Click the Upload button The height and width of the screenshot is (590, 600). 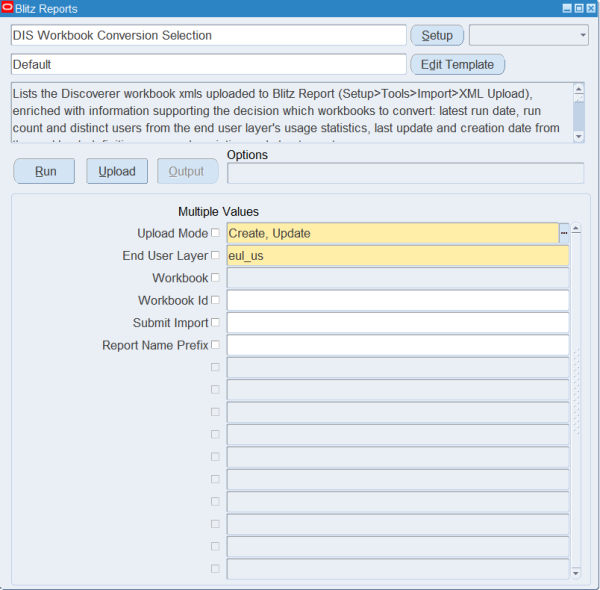pyautogui.click(x=117, y=171)
